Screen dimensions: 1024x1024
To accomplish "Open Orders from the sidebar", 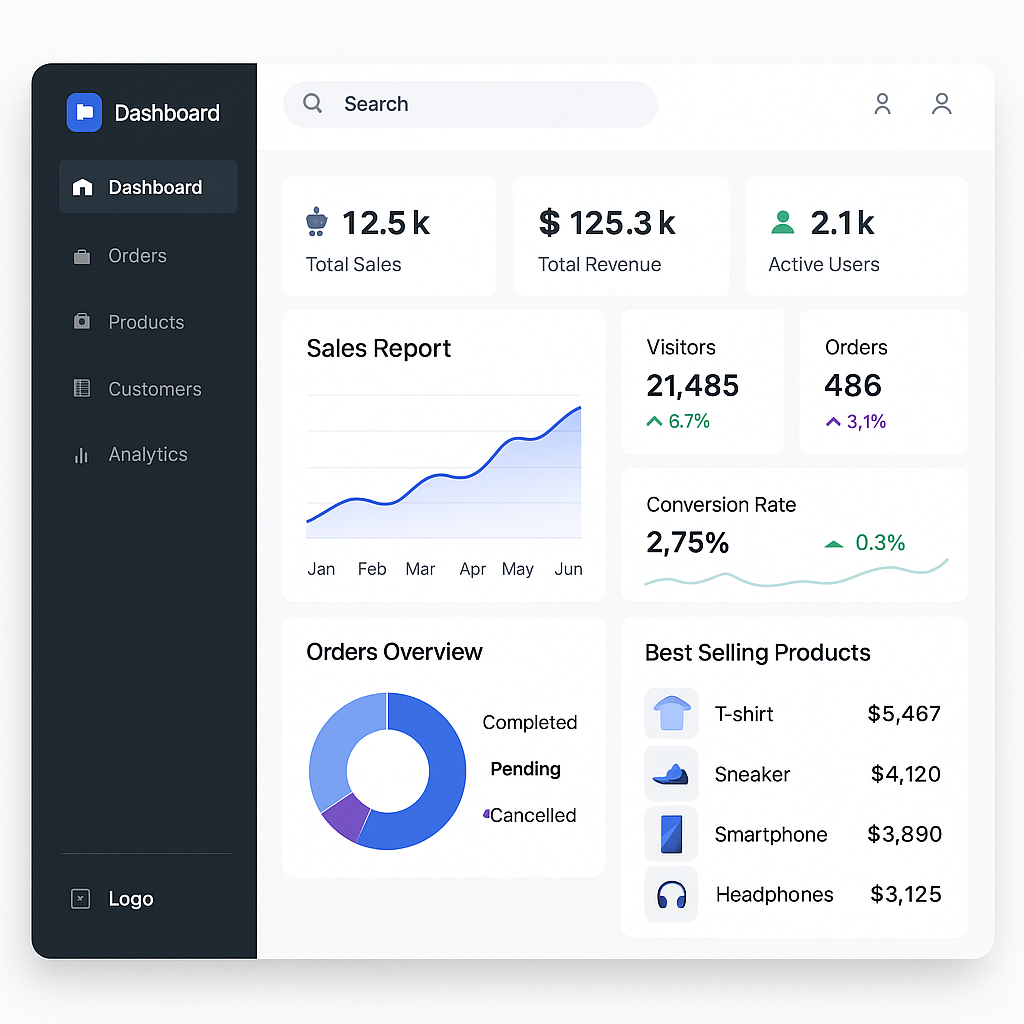I will coord(137,256).
